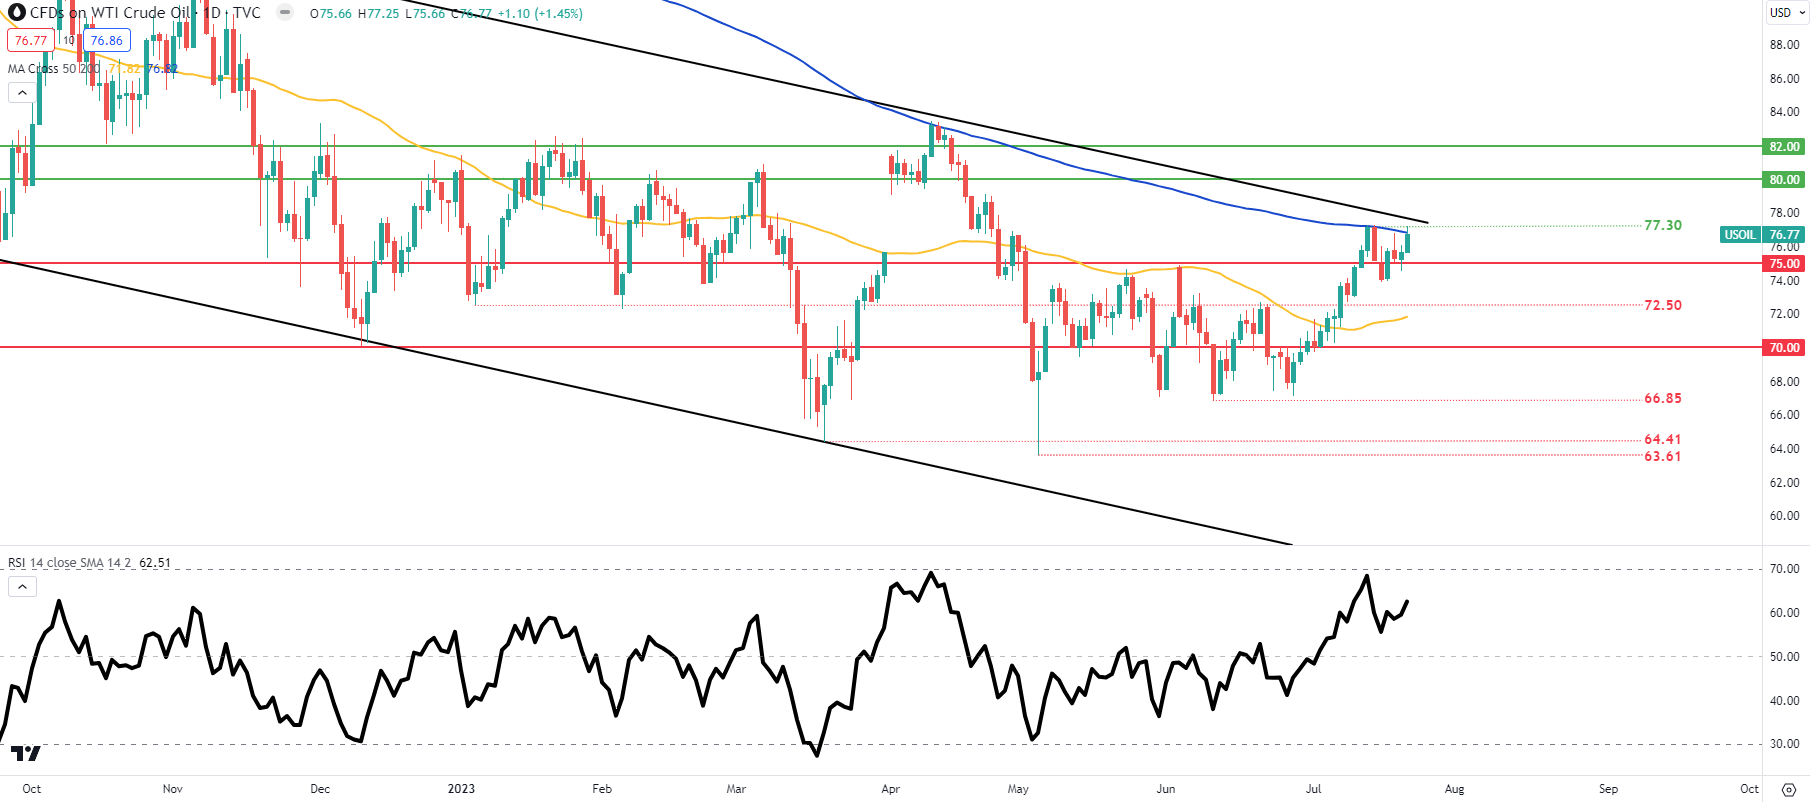Collapse the MA Cross indicator legend

click(x=22, y=93)
